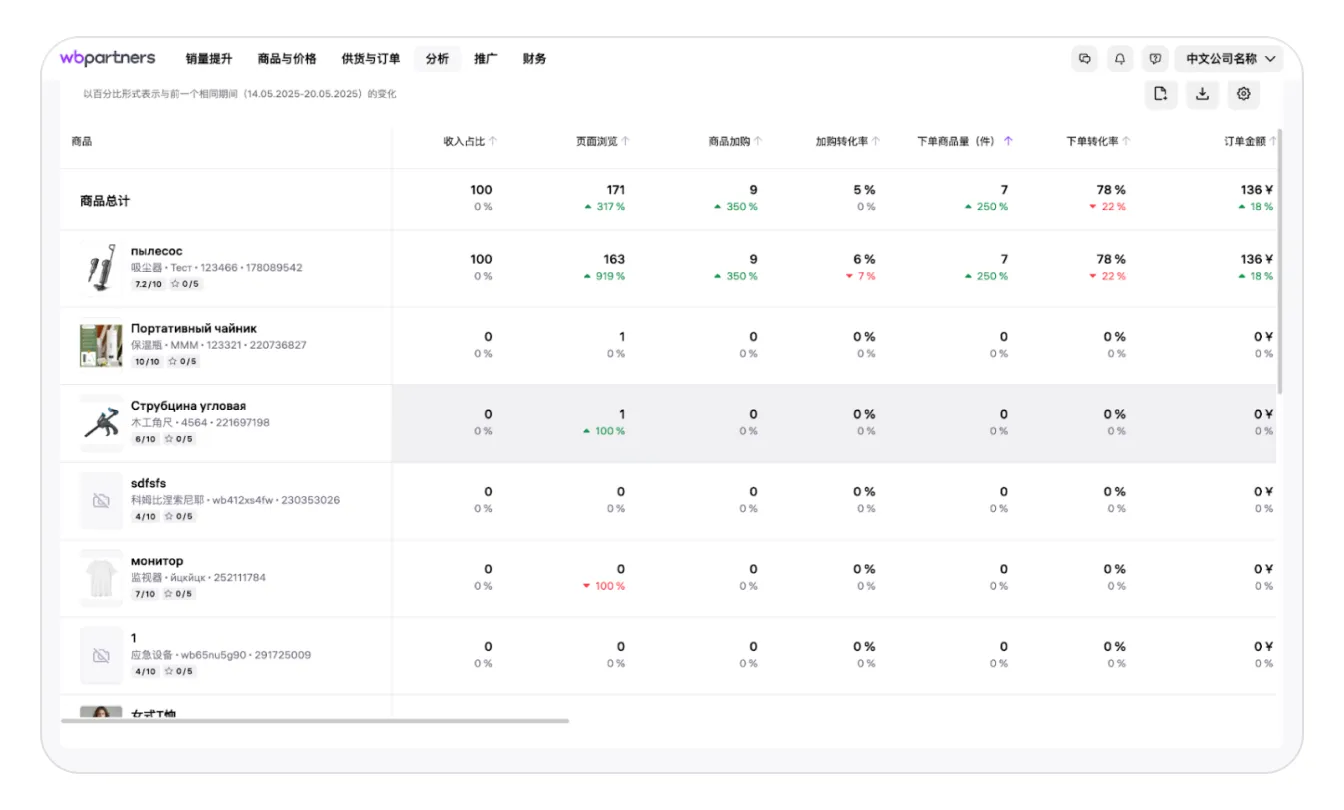Image resolution: width=1344 pixels, height=810 pixels.
Task: Open the Струбцина угловая product link
Action: (188, 406)
